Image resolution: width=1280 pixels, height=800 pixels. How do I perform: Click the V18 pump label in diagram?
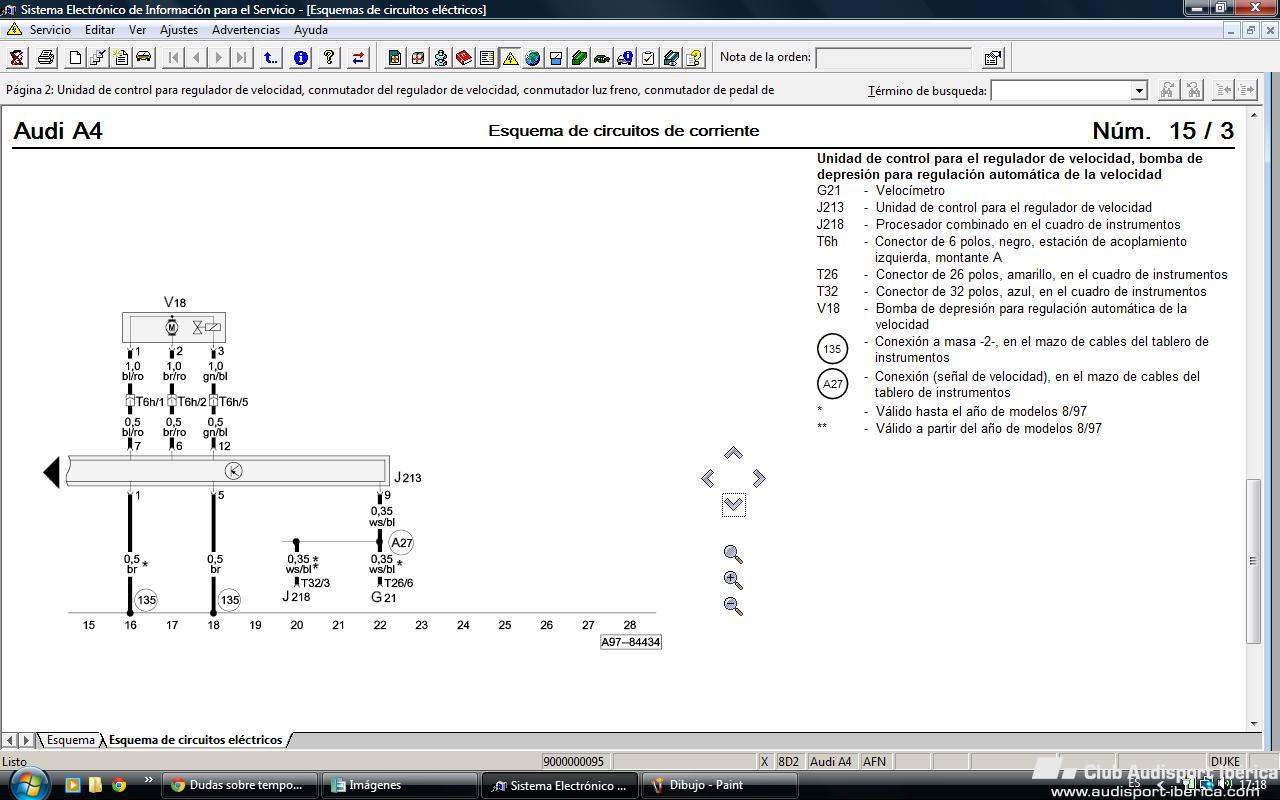[x=175, y=302]
